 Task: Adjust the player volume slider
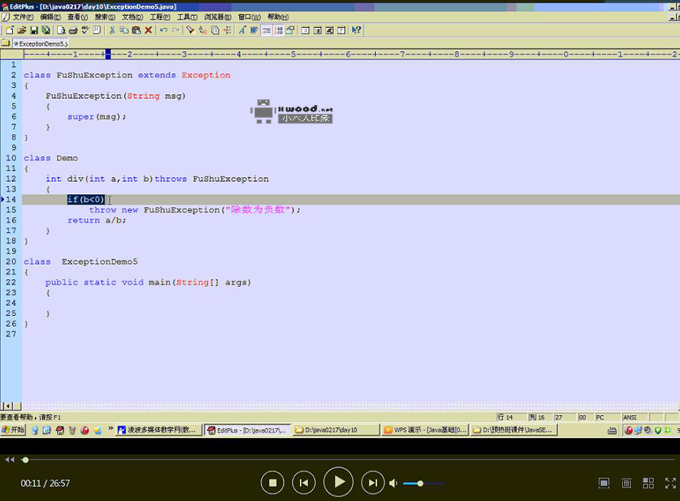pos(423,483)
